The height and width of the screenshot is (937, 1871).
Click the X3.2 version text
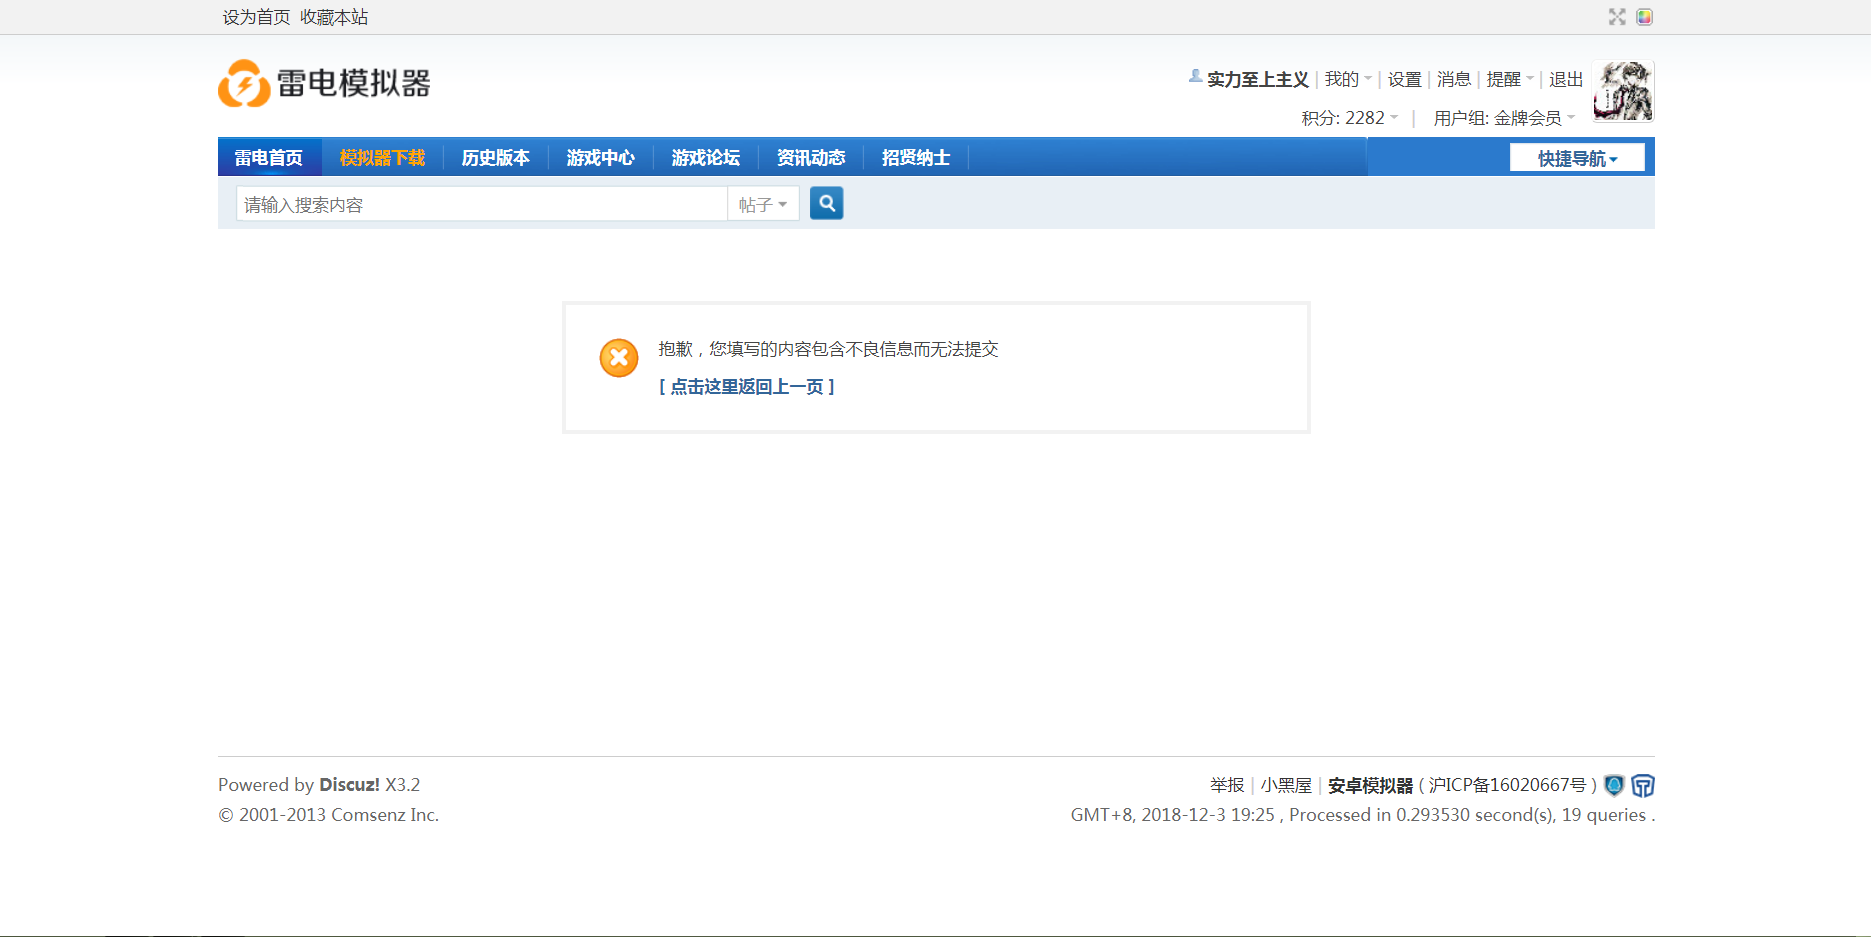point(403,785)
